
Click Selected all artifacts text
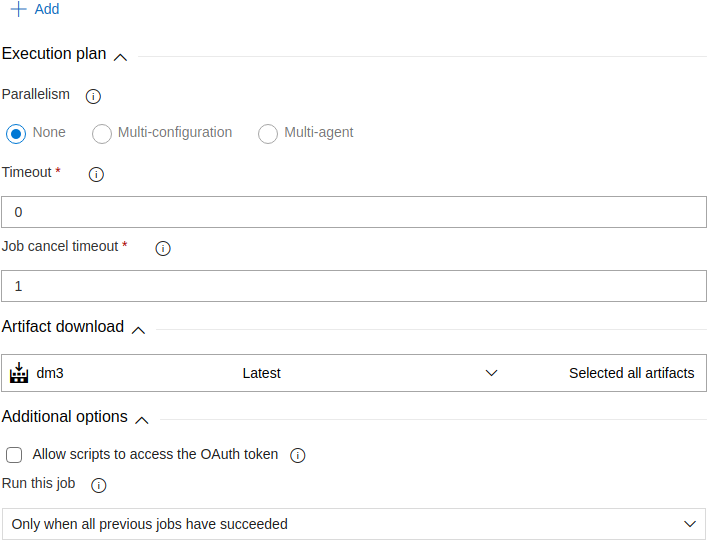point(631,373)
